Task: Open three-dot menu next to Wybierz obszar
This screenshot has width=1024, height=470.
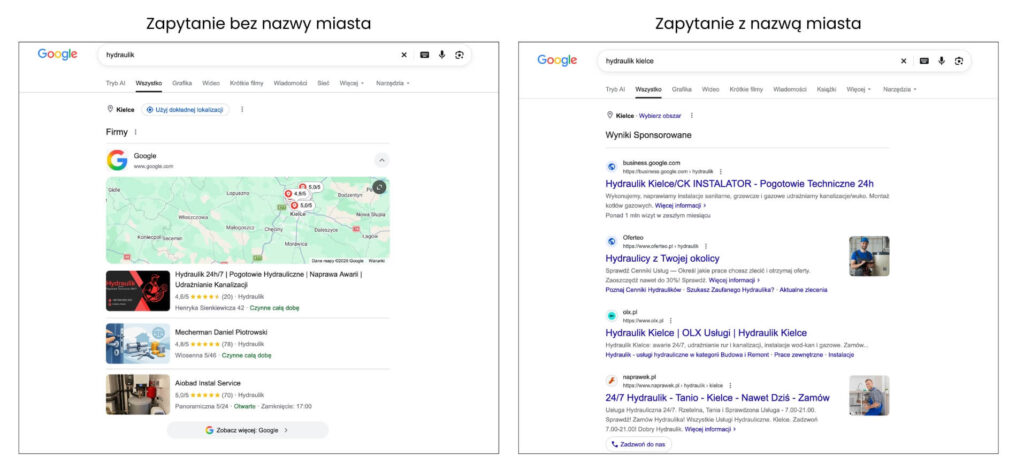Action: [x=692, y=116]
